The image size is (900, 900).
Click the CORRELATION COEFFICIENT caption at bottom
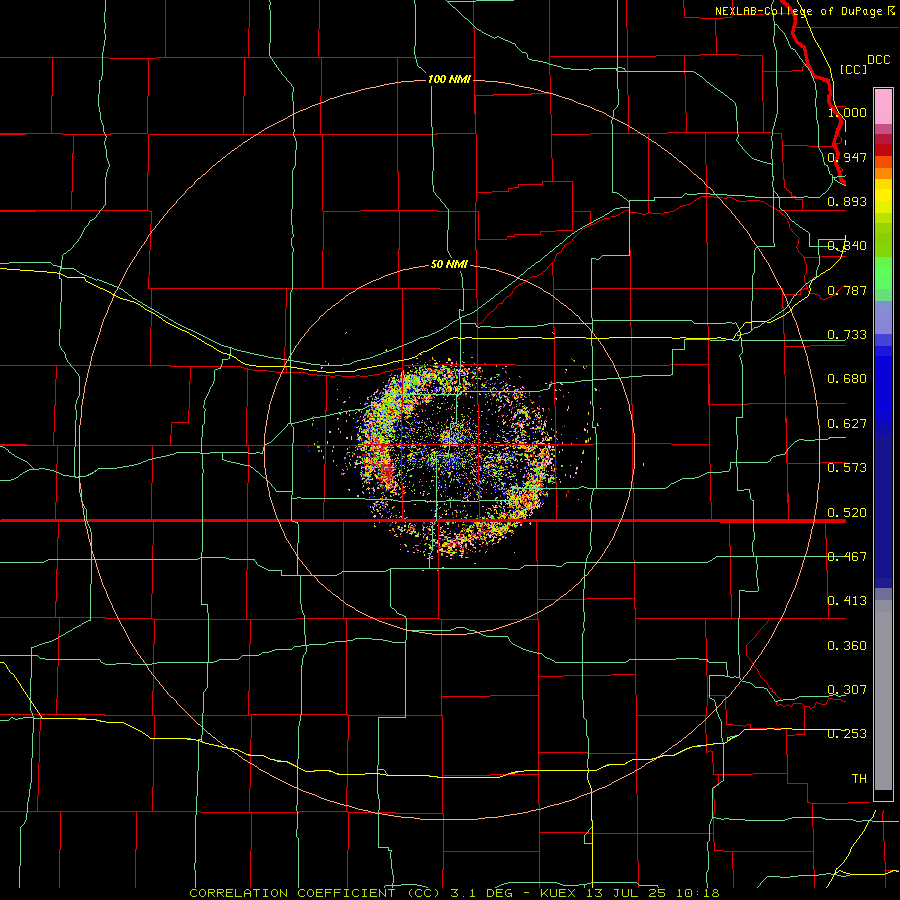point(454,893)
